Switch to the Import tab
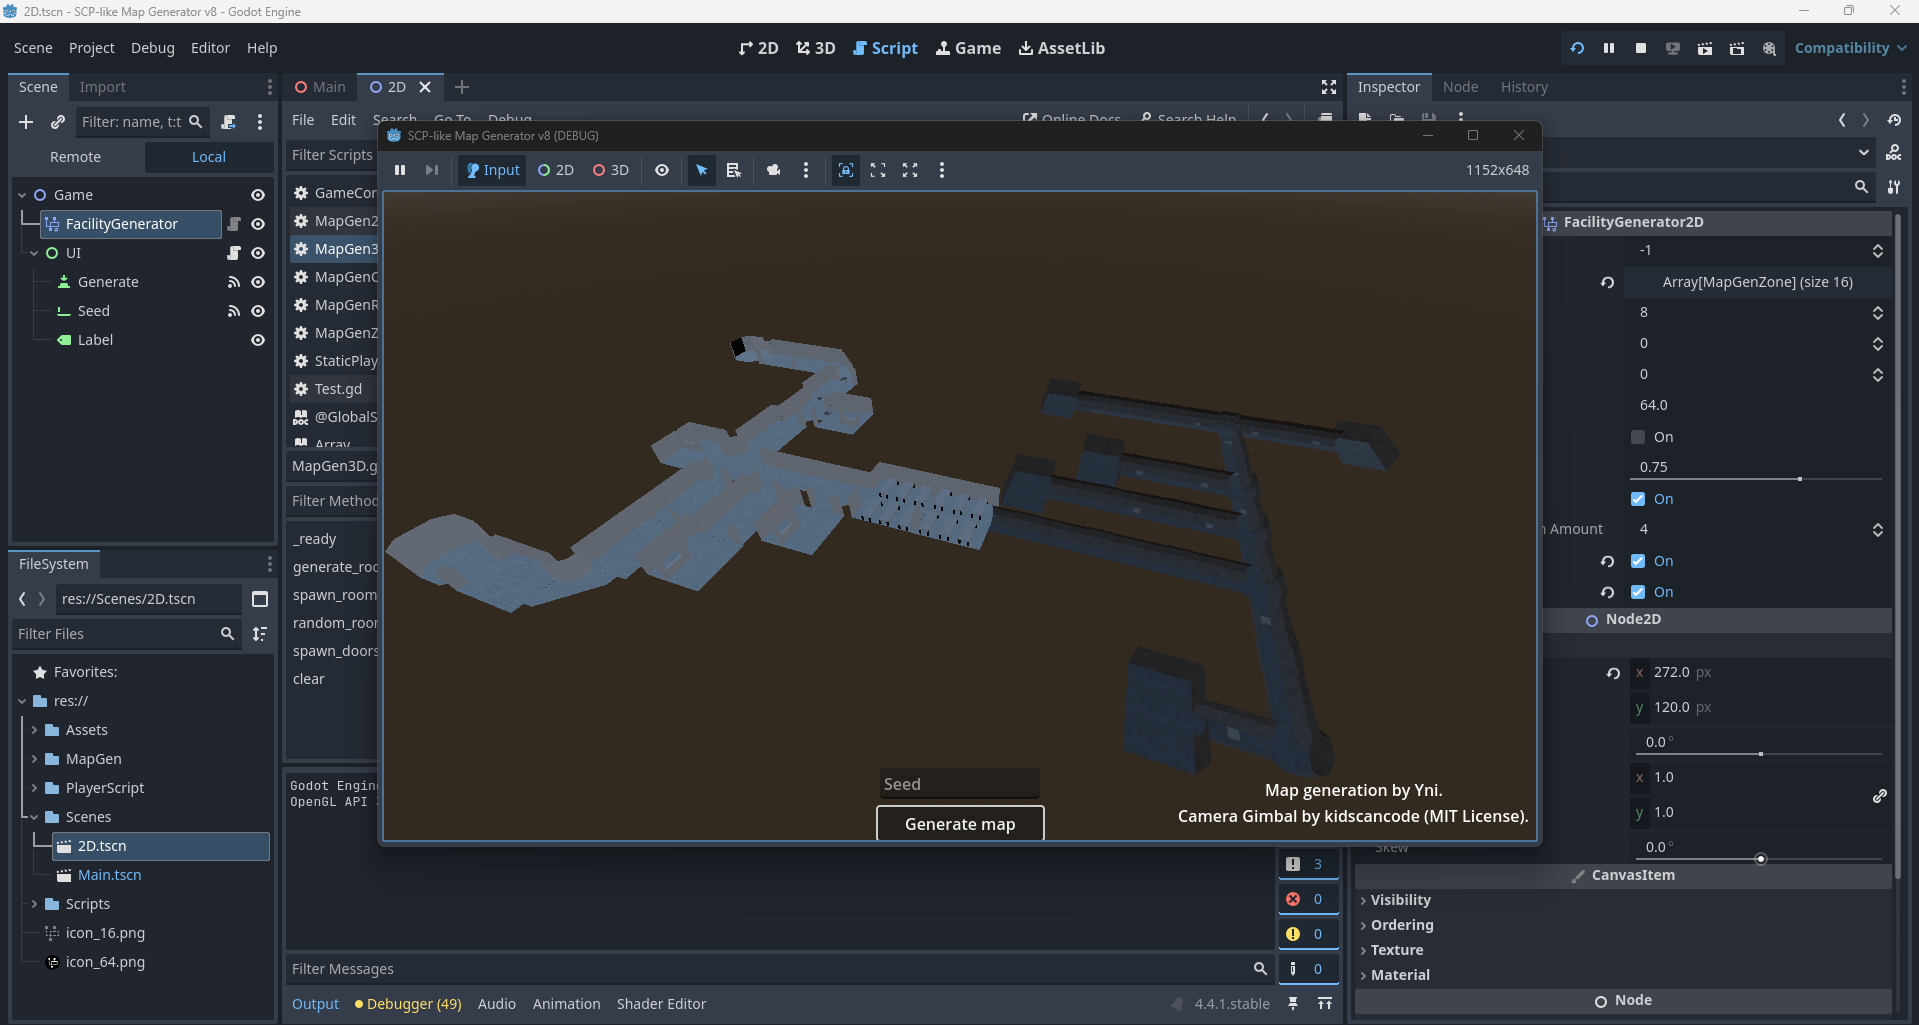This screenshot has height=1025, width=1919. (102, 87)
